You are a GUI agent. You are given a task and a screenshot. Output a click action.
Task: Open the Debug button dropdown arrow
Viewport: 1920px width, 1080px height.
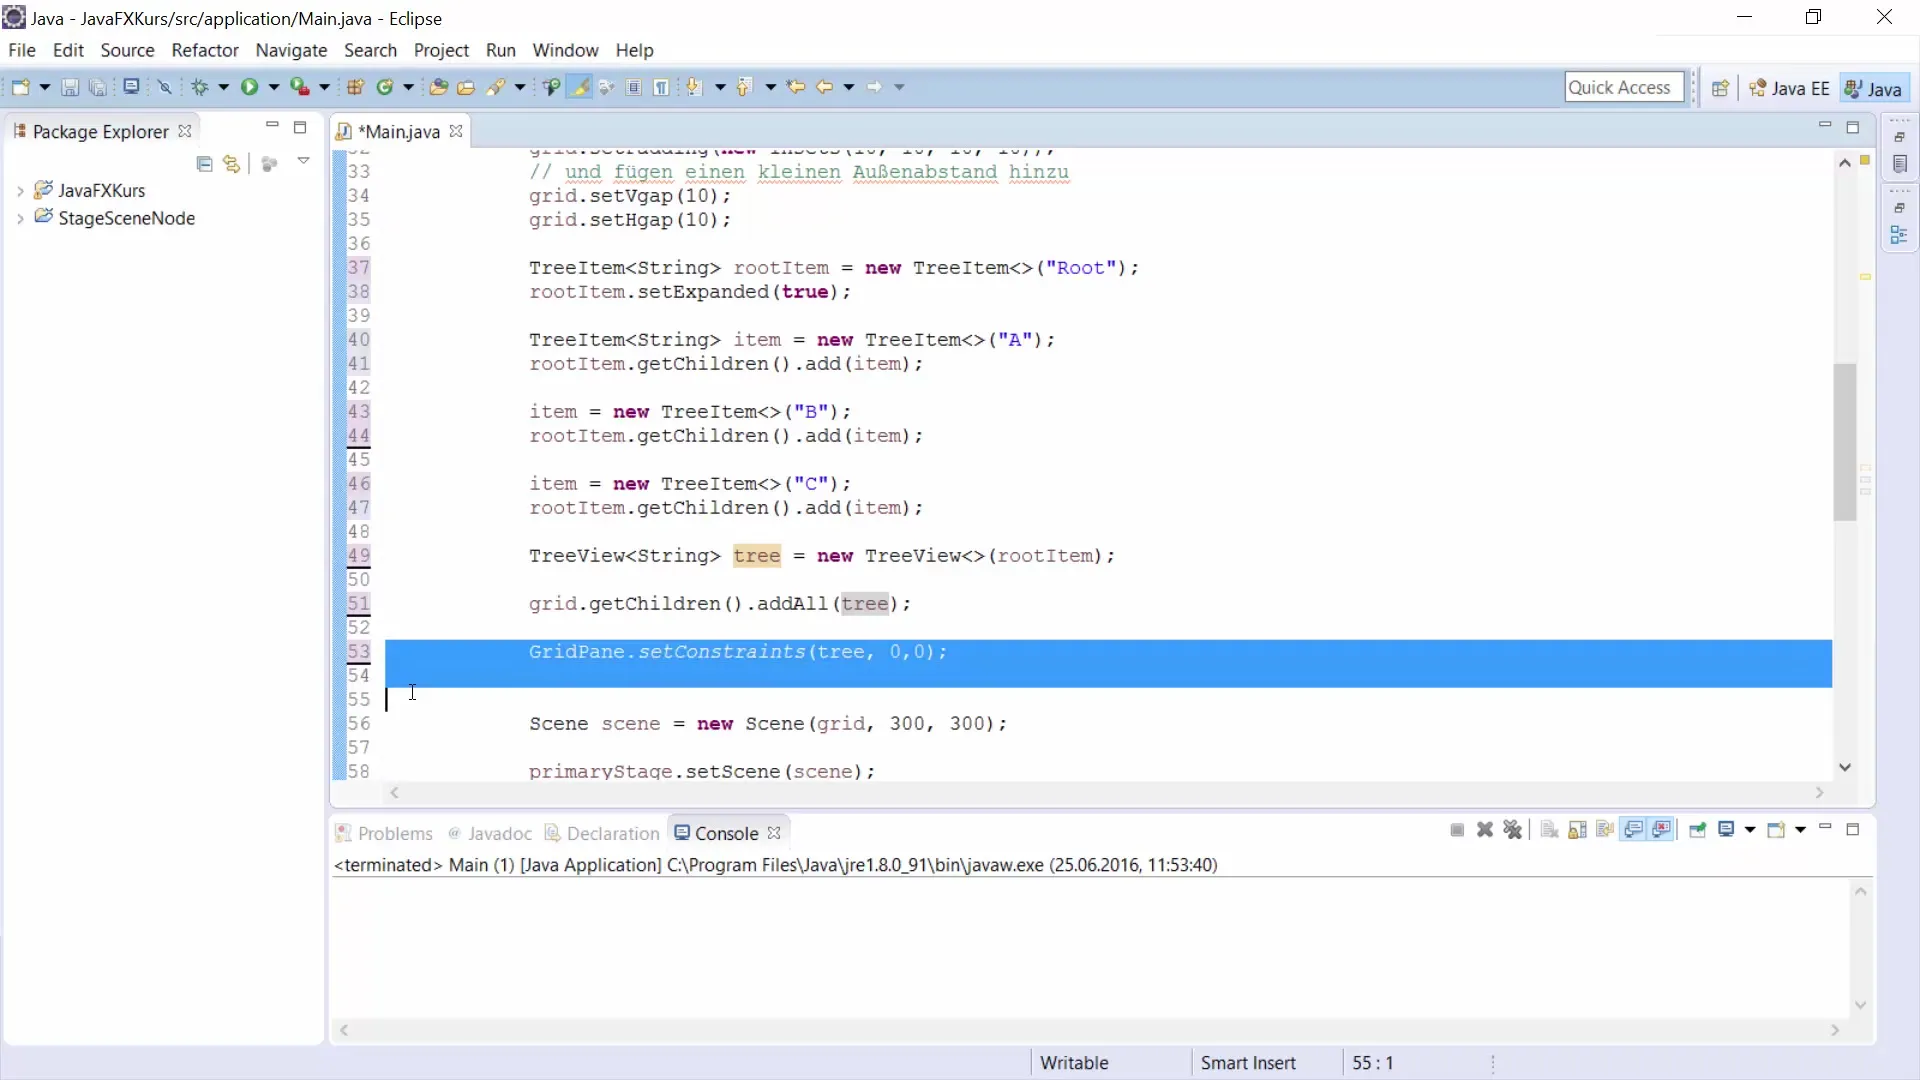pyautogui.click(x=223, y=87)
